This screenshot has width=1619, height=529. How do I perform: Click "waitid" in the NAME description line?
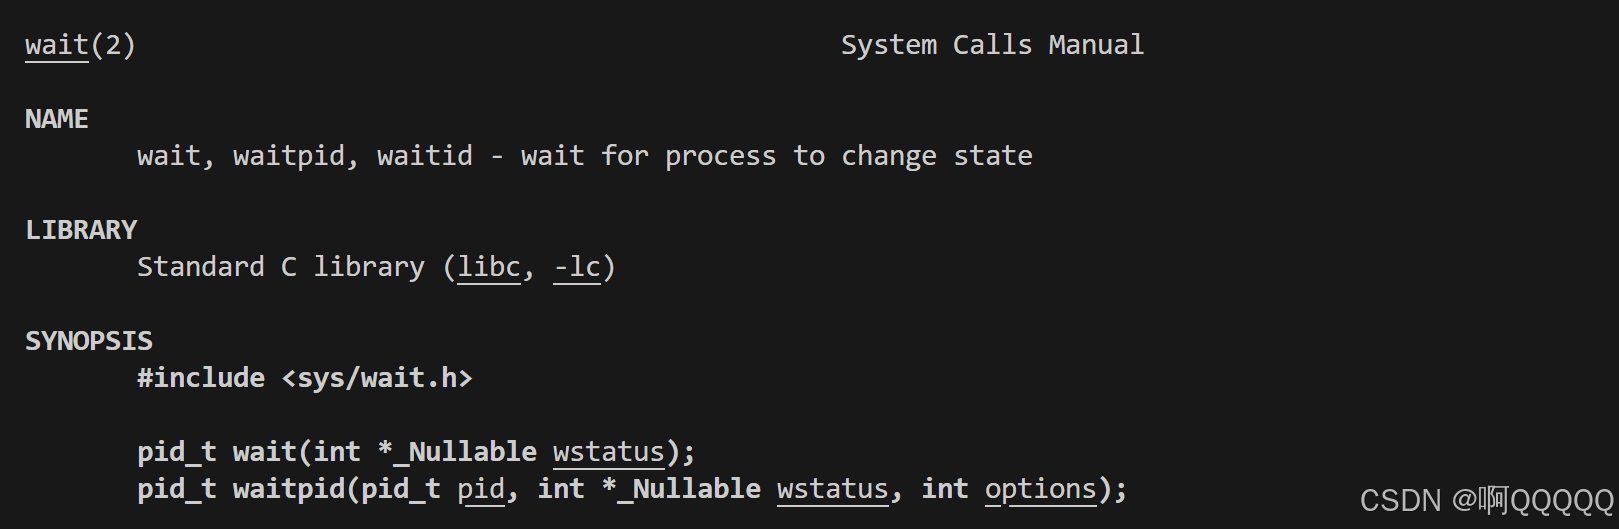point(424,156)
